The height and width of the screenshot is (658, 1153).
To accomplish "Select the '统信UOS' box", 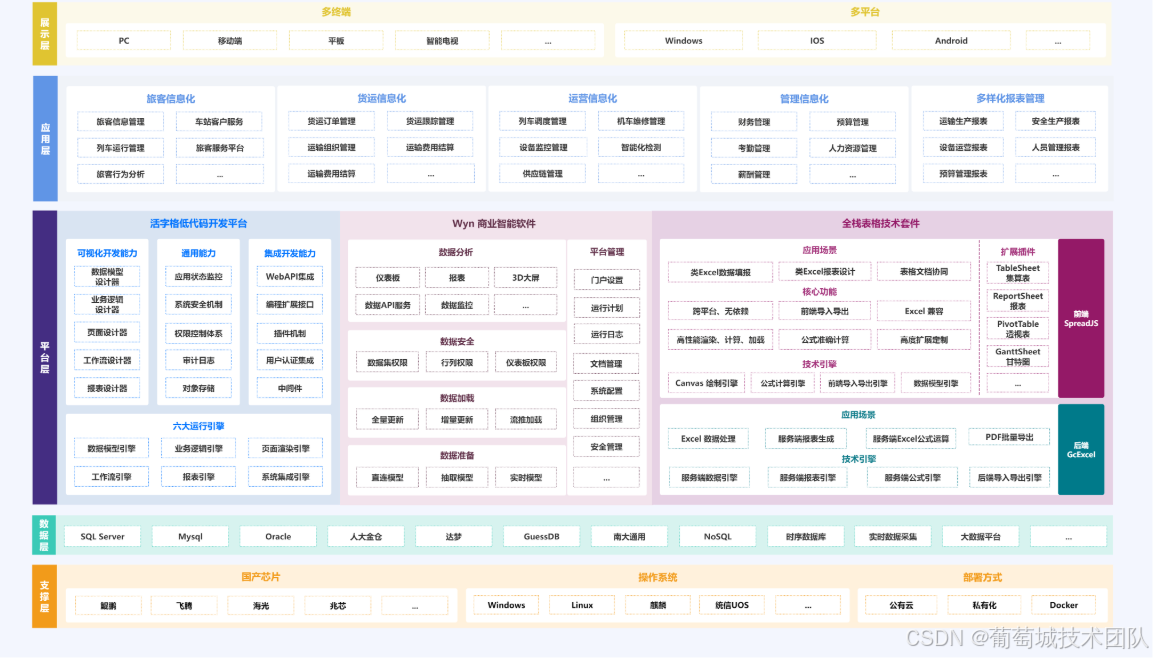I will click(732, 605).
